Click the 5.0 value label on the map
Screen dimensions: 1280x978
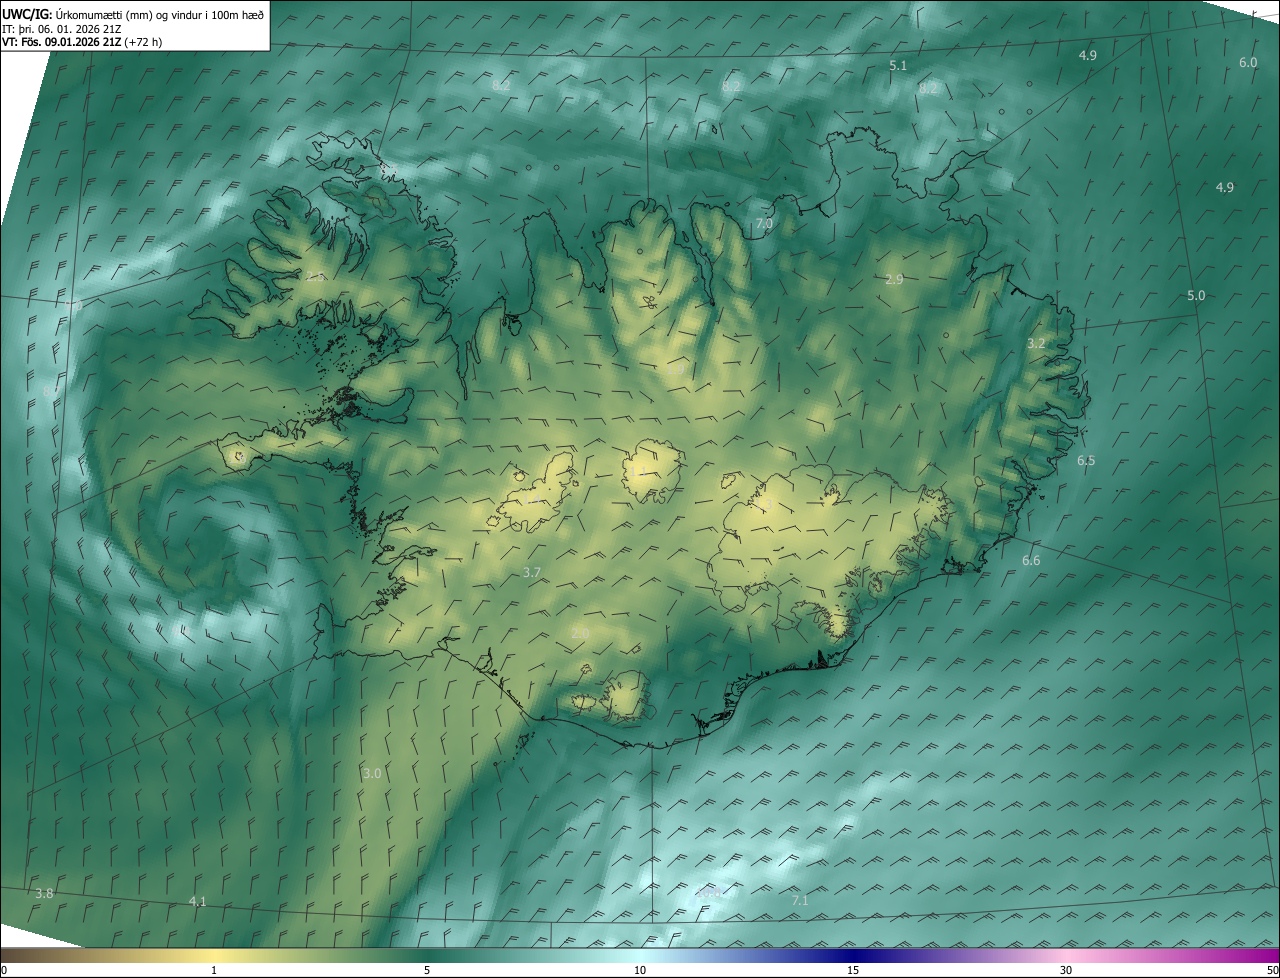pos(1196,296)
